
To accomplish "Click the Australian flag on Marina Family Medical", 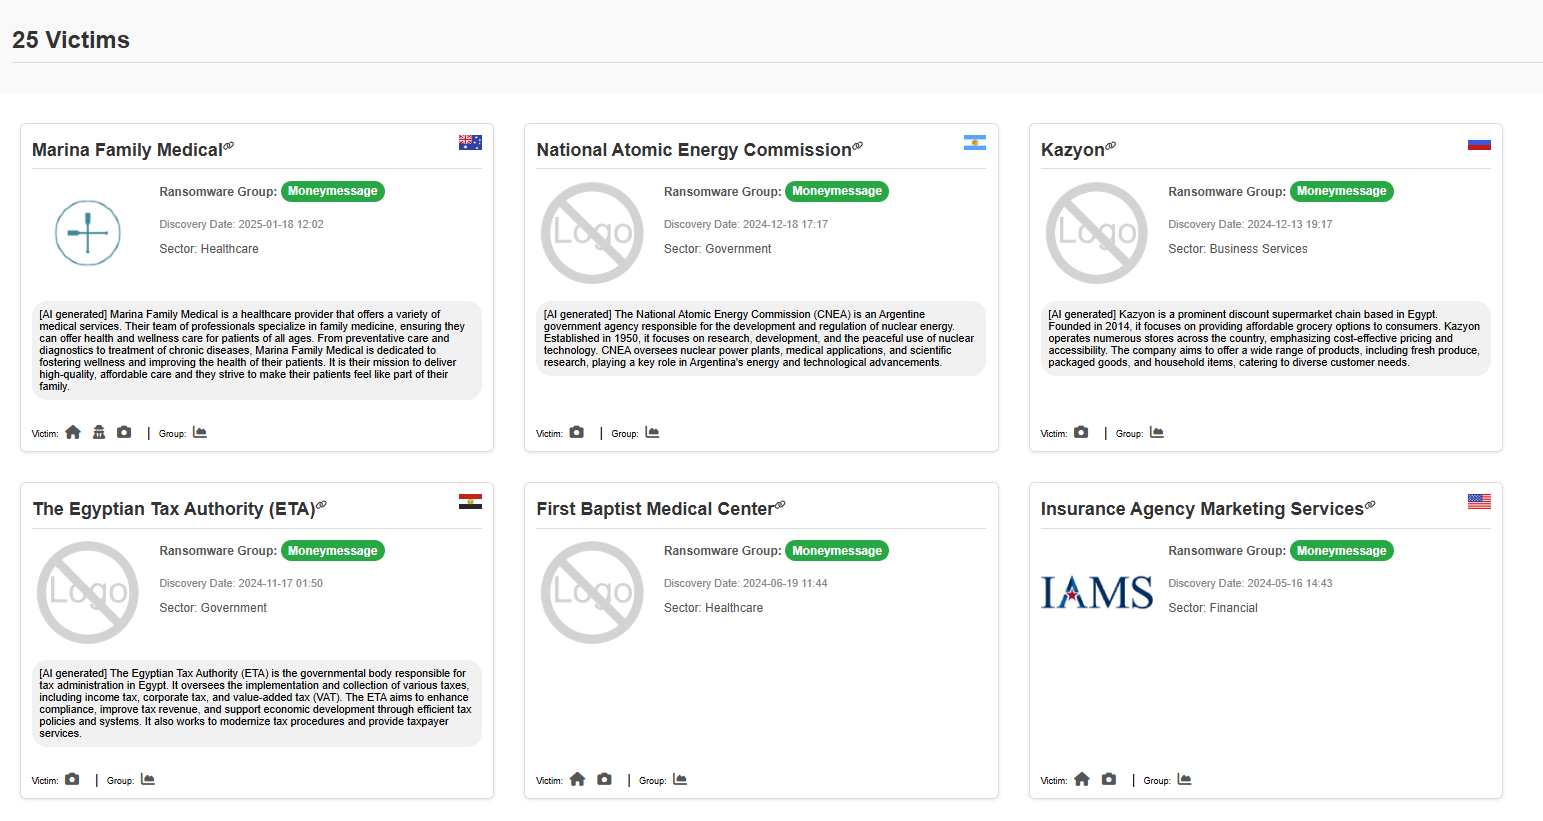I will point(470,142).
